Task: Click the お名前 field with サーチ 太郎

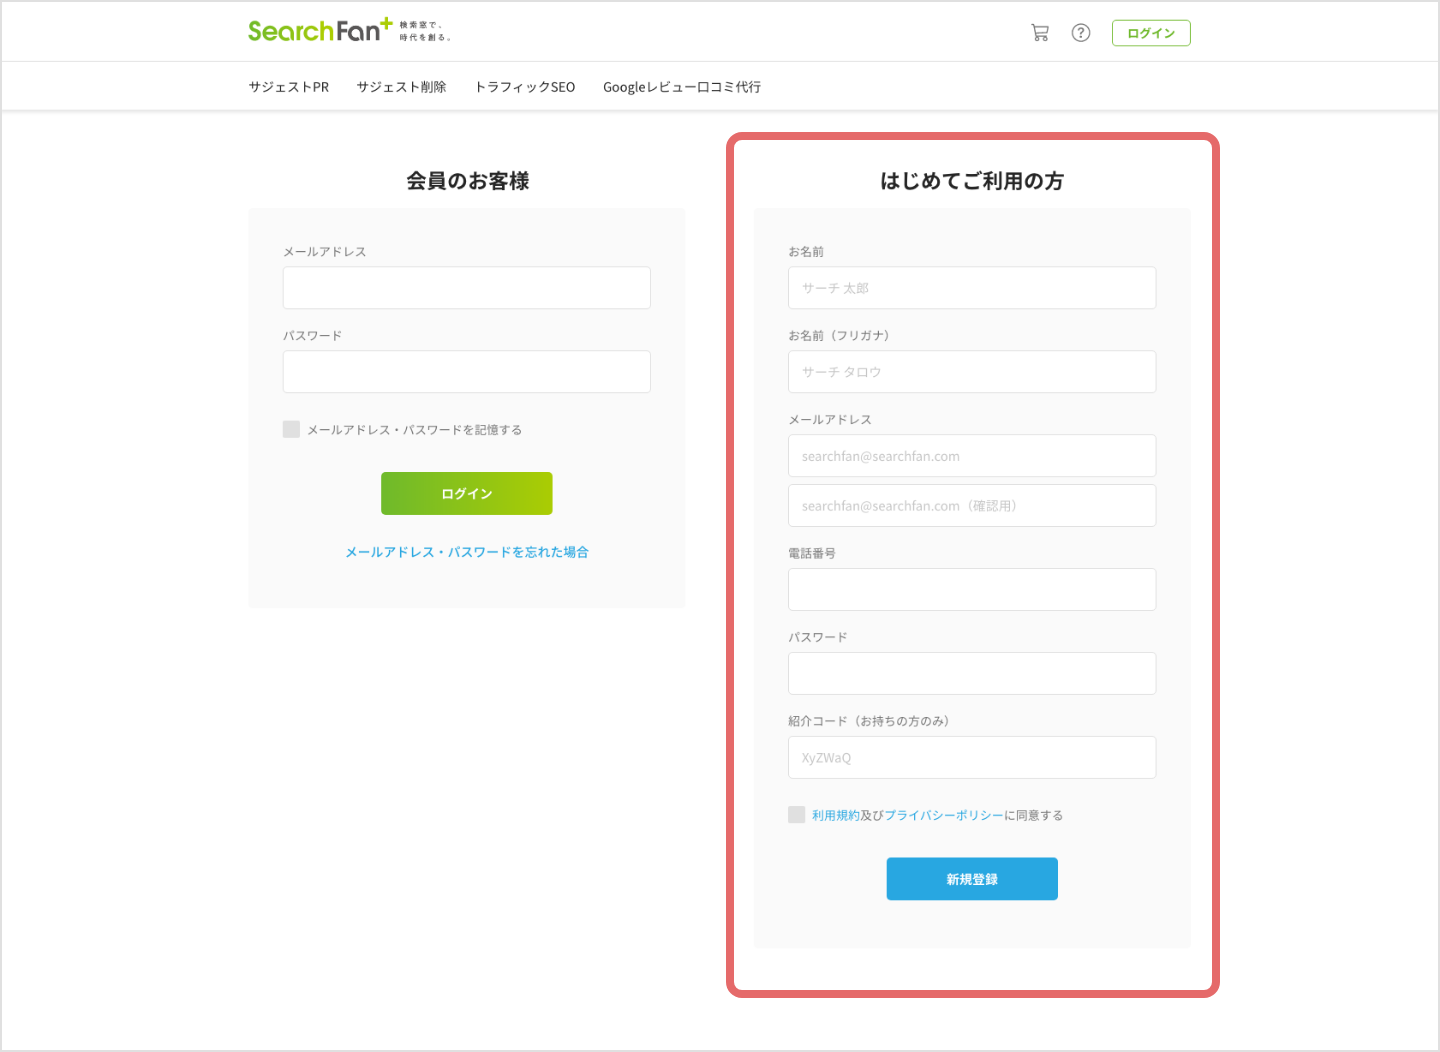Action: (x=971, y=288)
